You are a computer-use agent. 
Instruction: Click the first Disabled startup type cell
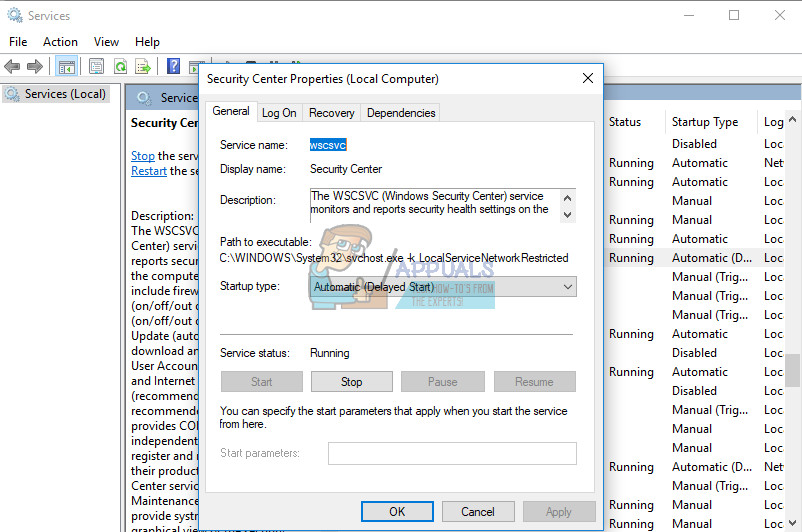point(694,144)
